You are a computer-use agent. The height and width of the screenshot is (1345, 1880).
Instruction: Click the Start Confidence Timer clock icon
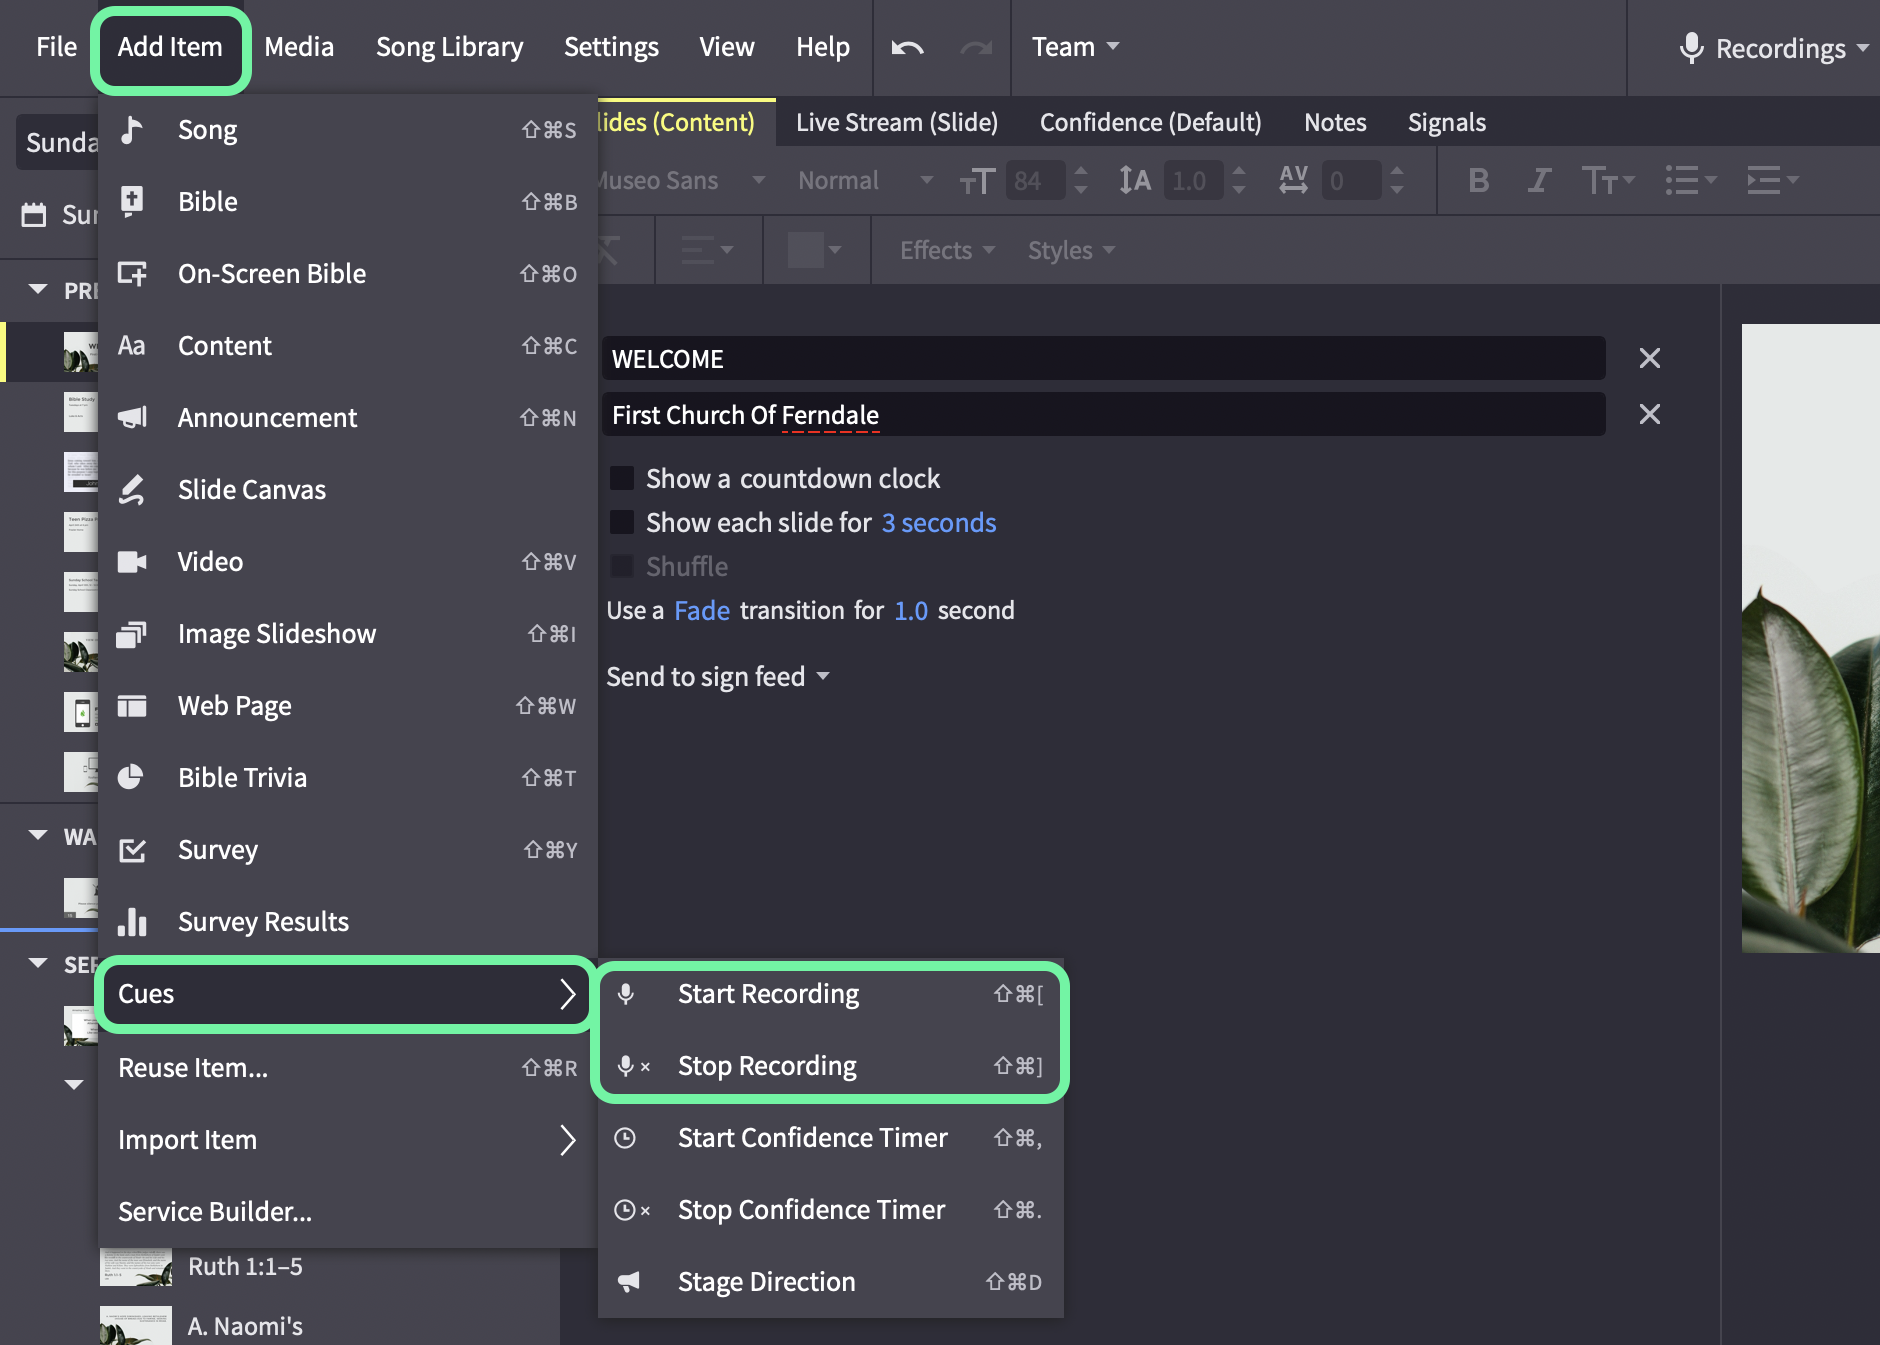tap(625, 1138)
